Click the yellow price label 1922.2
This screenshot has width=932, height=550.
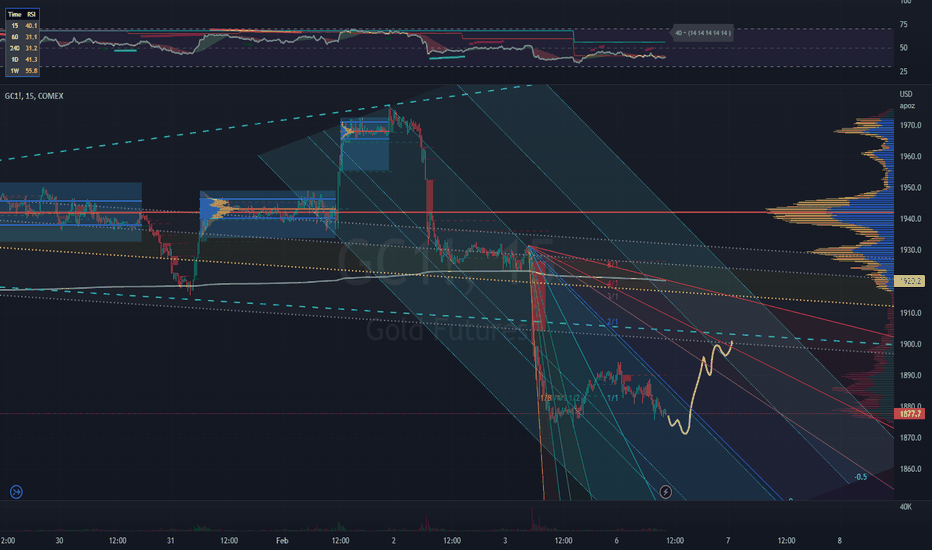point(909,281)
